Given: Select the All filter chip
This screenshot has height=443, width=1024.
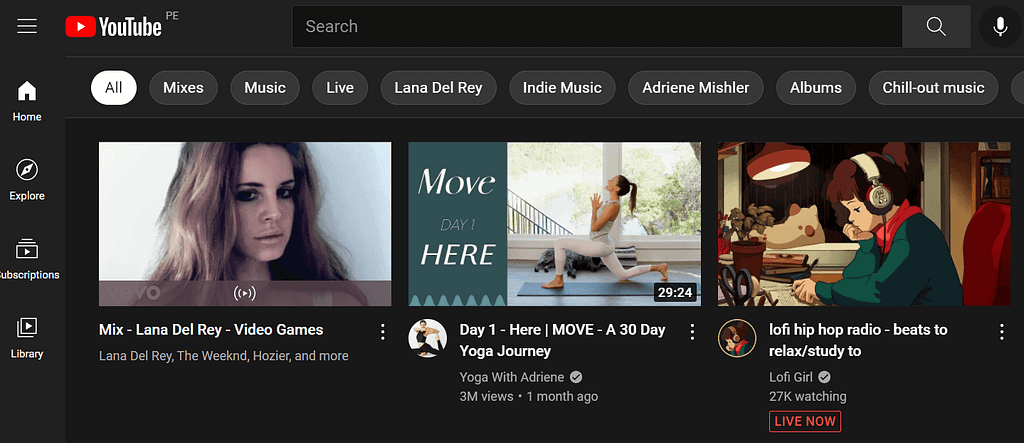Looking at the screenshot, I should [x=114, y=88].
